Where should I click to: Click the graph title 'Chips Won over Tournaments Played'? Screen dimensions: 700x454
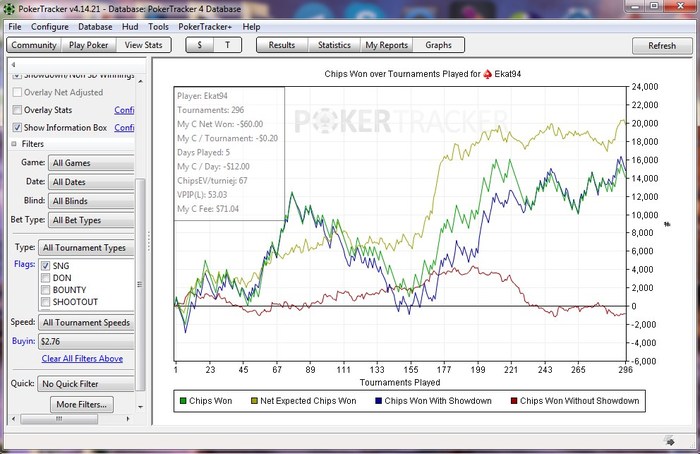[402, 74]
